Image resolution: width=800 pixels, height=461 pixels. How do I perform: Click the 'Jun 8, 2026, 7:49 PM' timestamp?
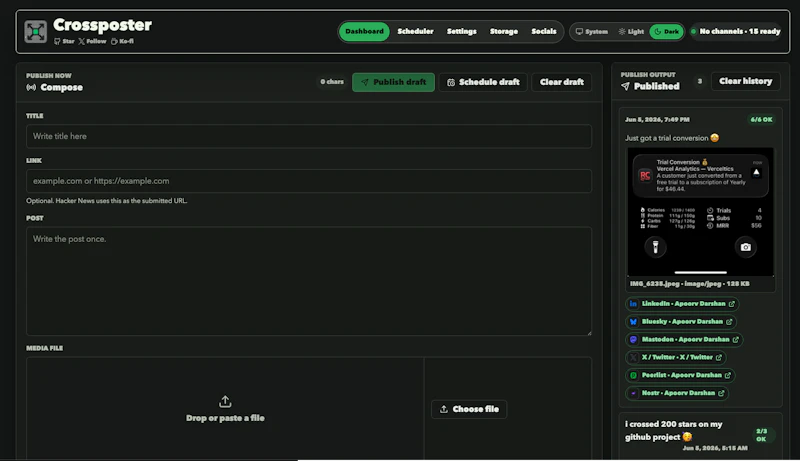click(657, 120)
